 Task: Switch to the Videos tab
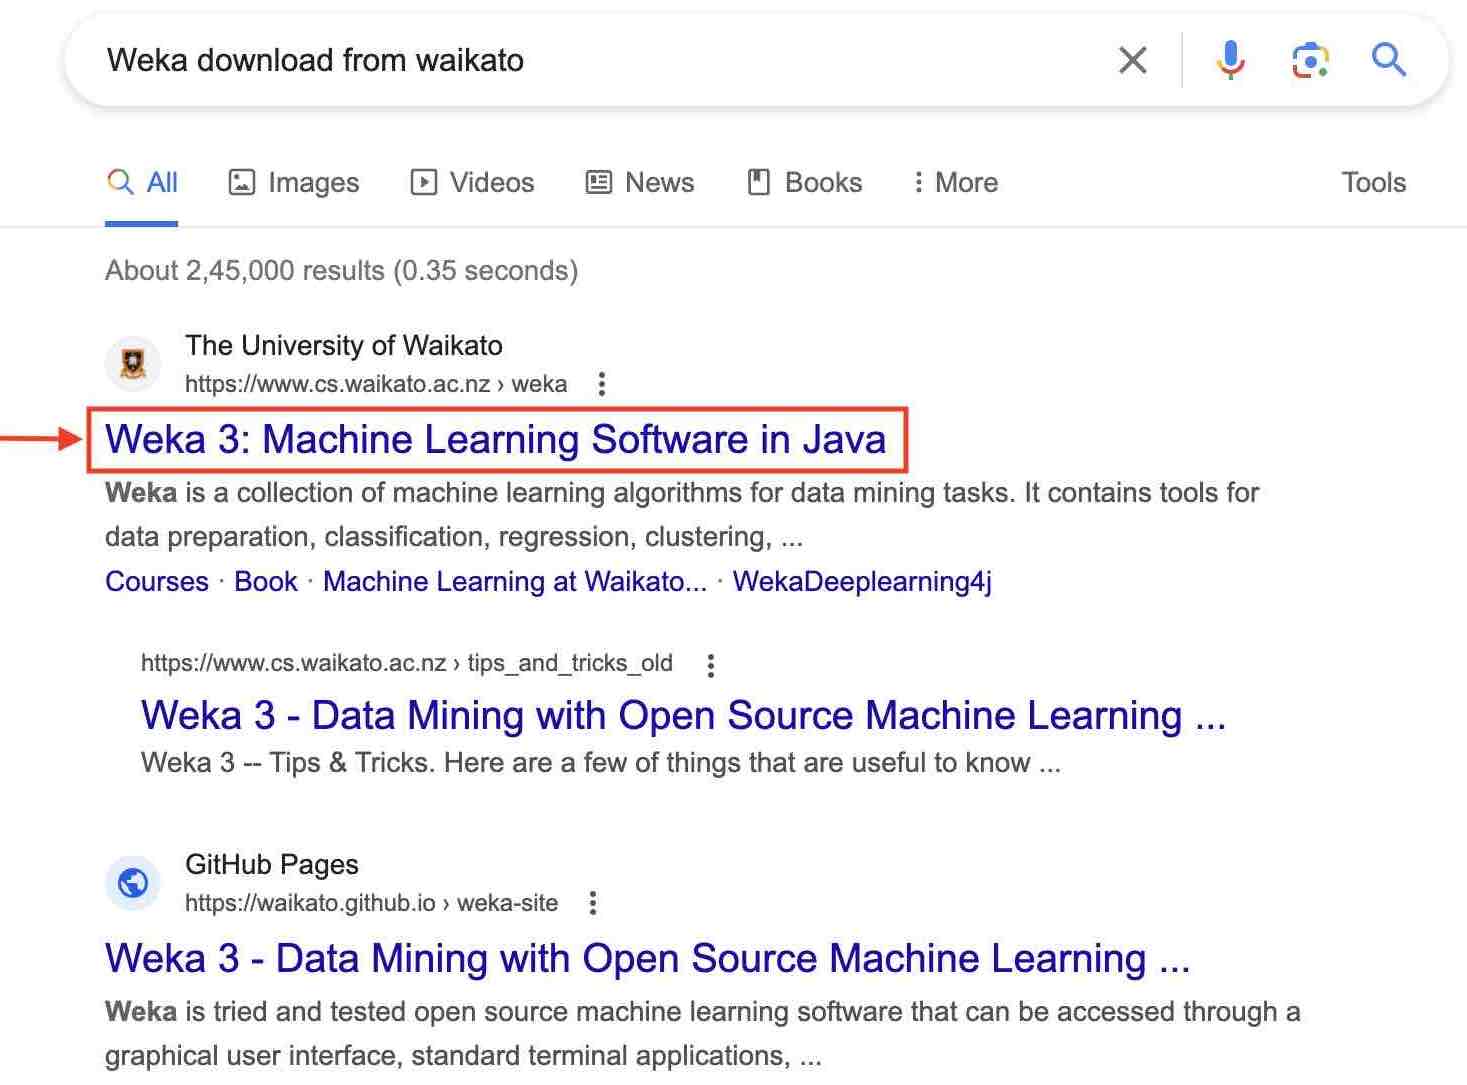pyautogui.click(x=472, y=183)
